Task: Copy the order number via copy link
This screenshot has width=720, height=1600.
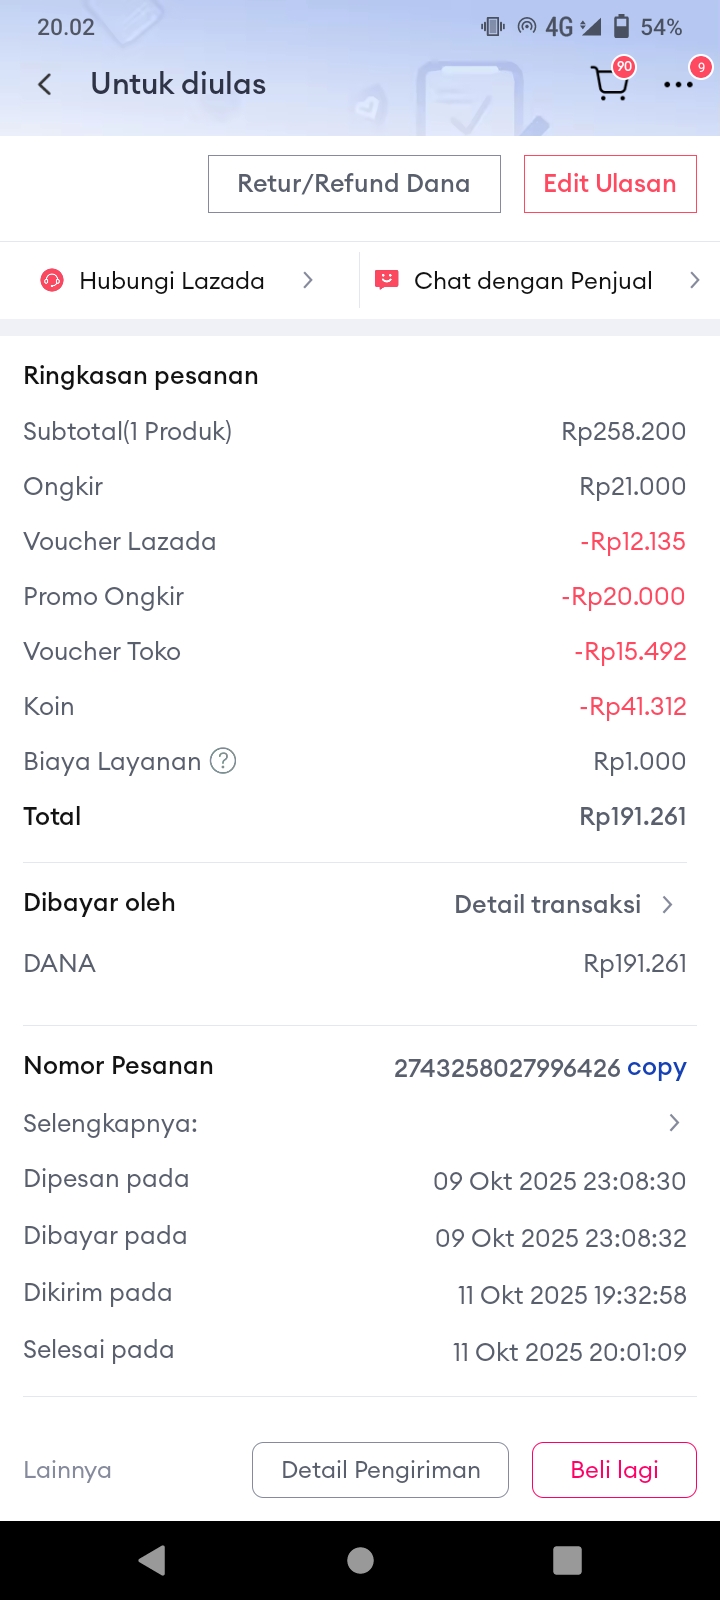Action: click(656, 1068)
